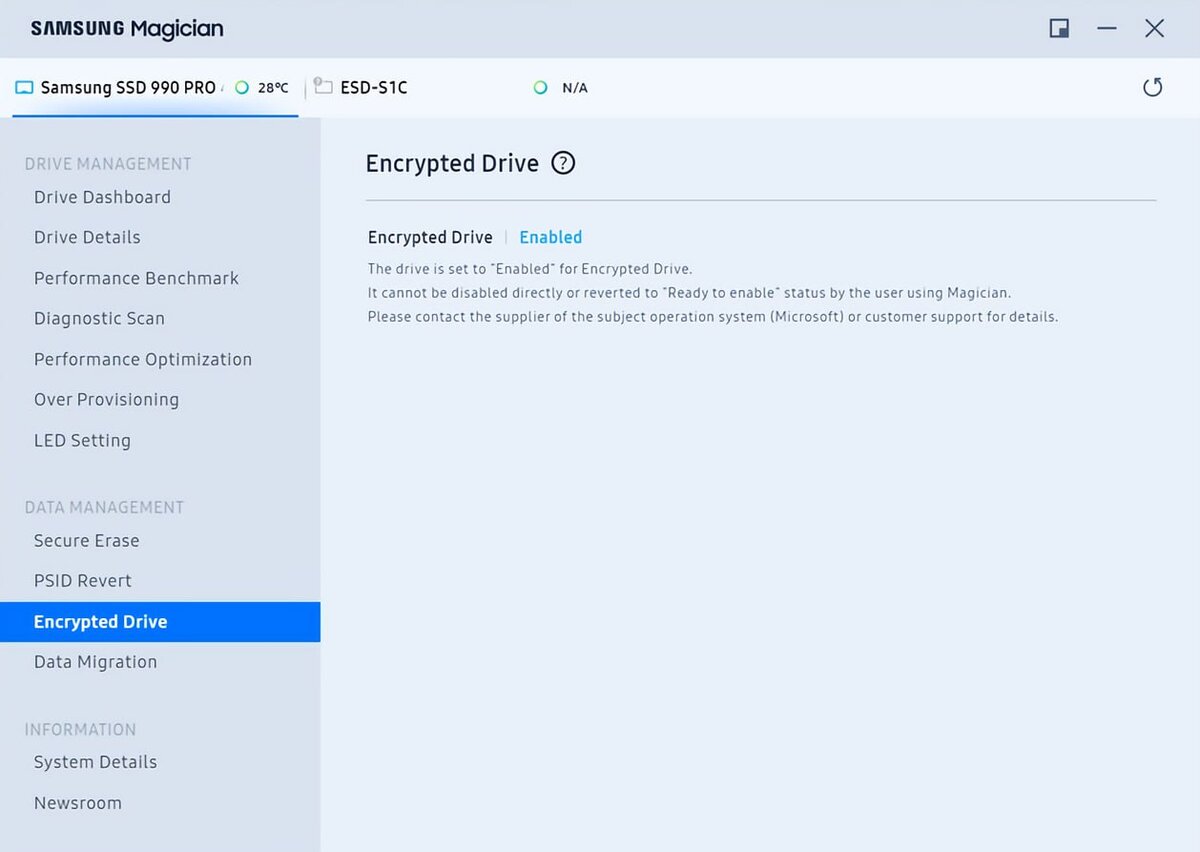Open Drive Details

pyautogui.click(x=87, y=237)
